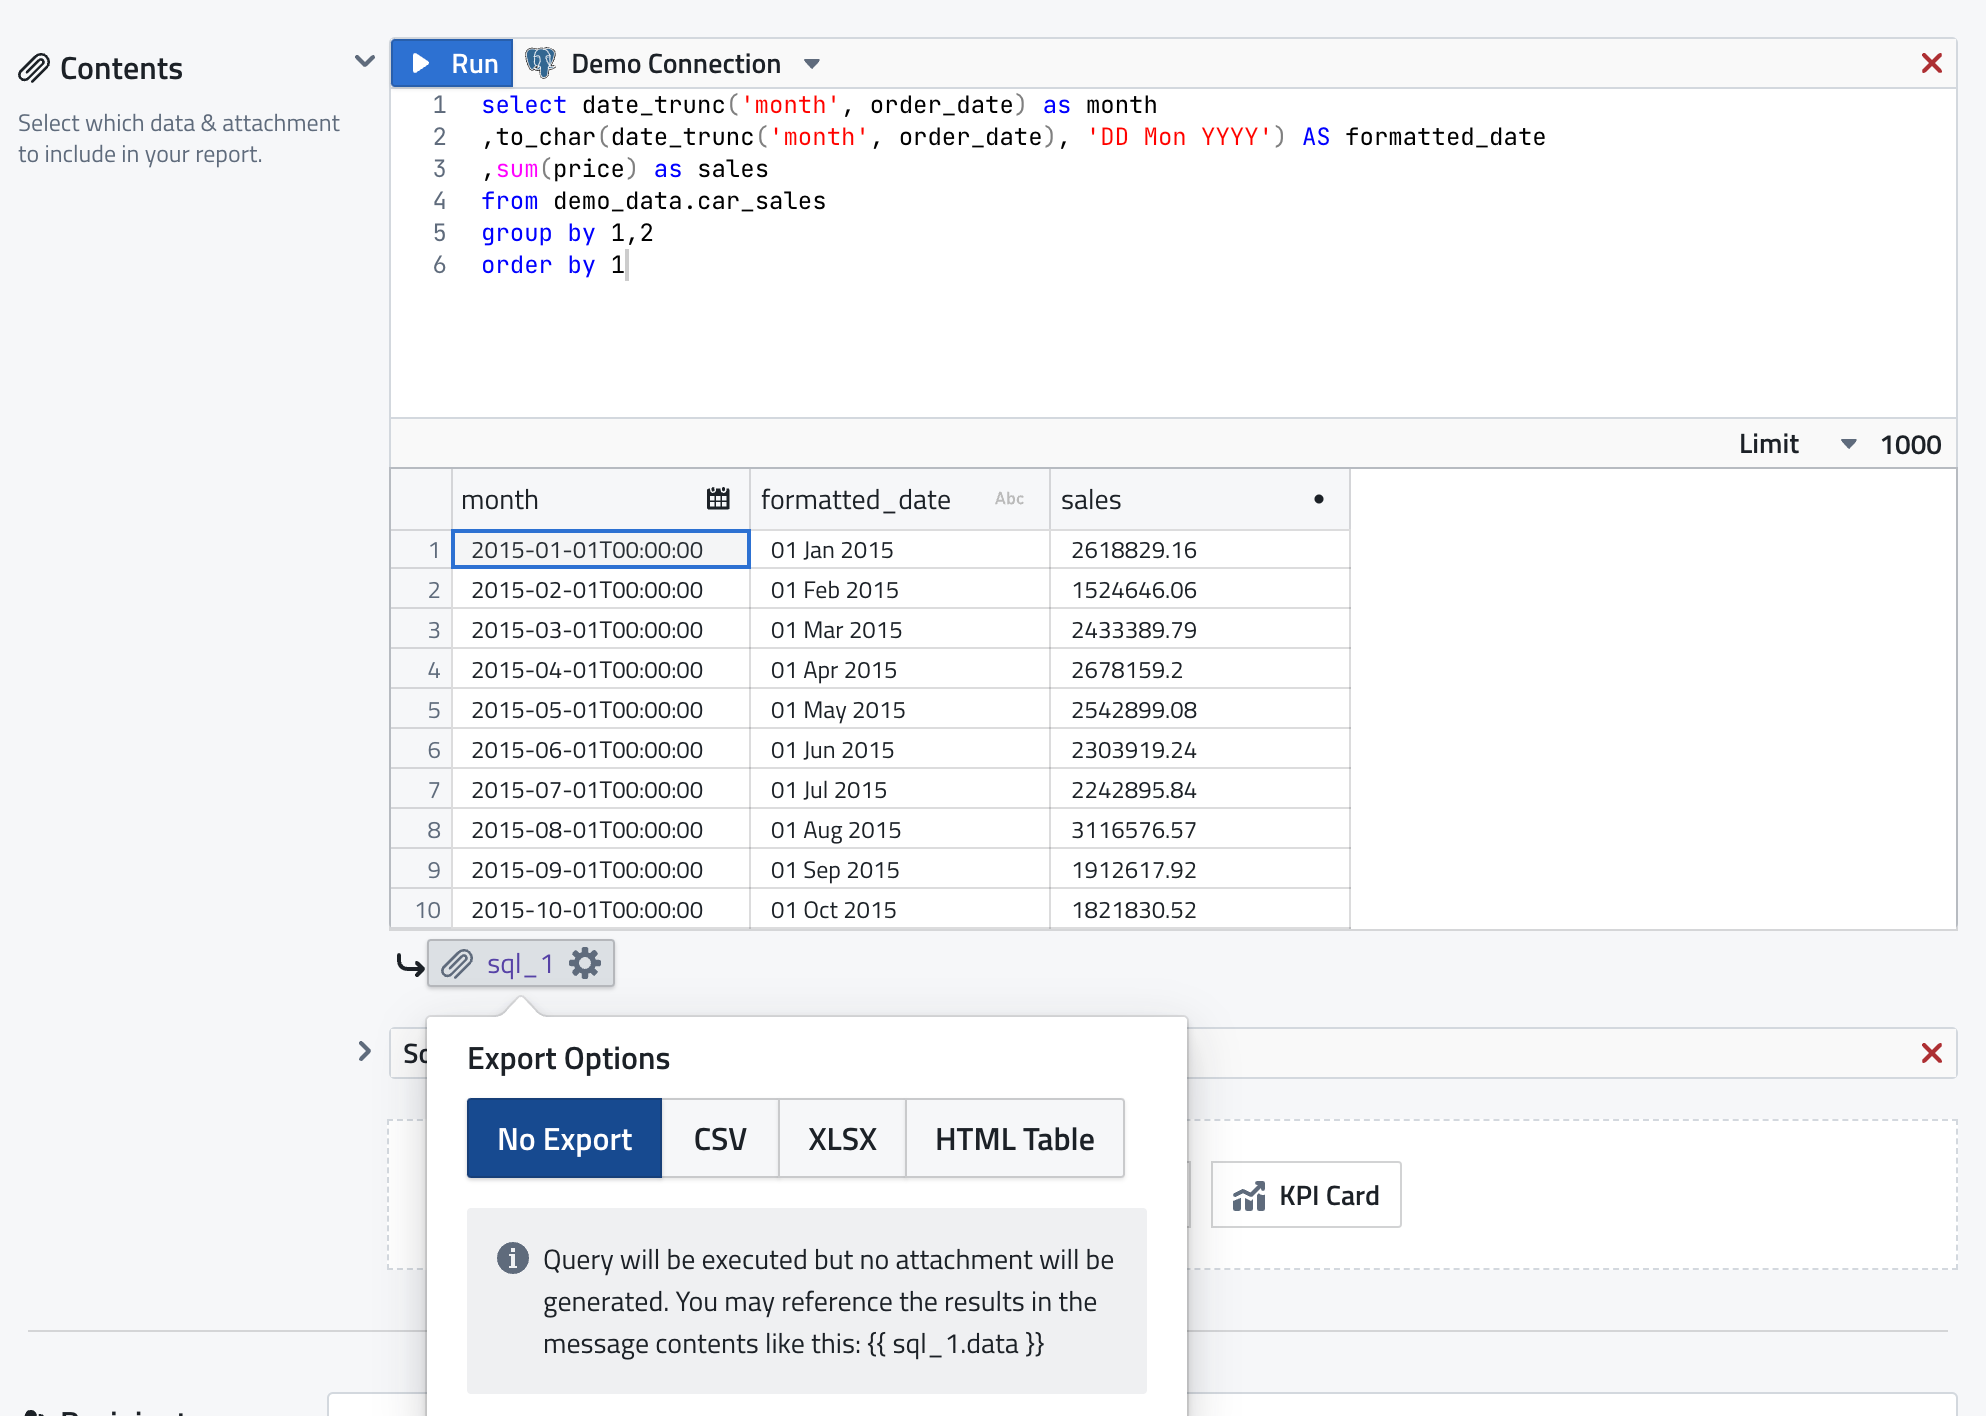Screen dimensions: 1986x1416
Task: Click the calendar type icon in month column
Action: point(718,499)
